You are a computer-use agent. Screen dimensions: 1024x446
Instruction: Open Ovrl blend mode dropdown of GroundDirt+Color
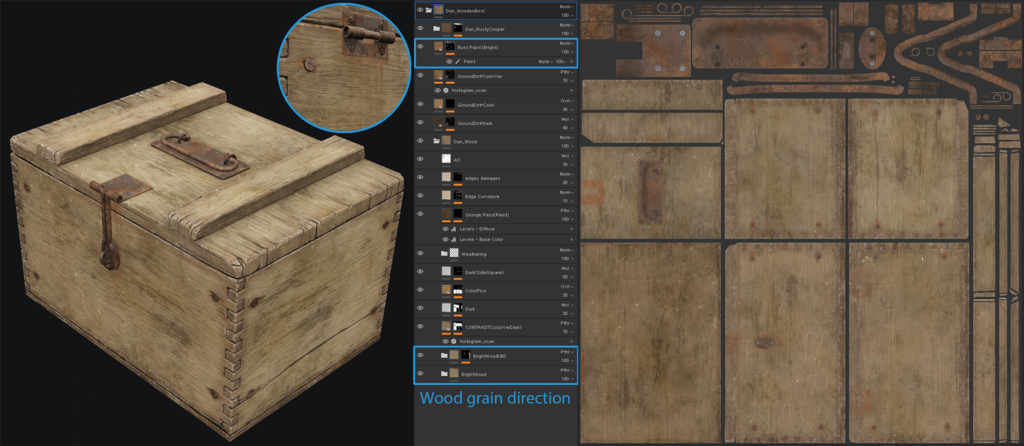tap(566, 101)
